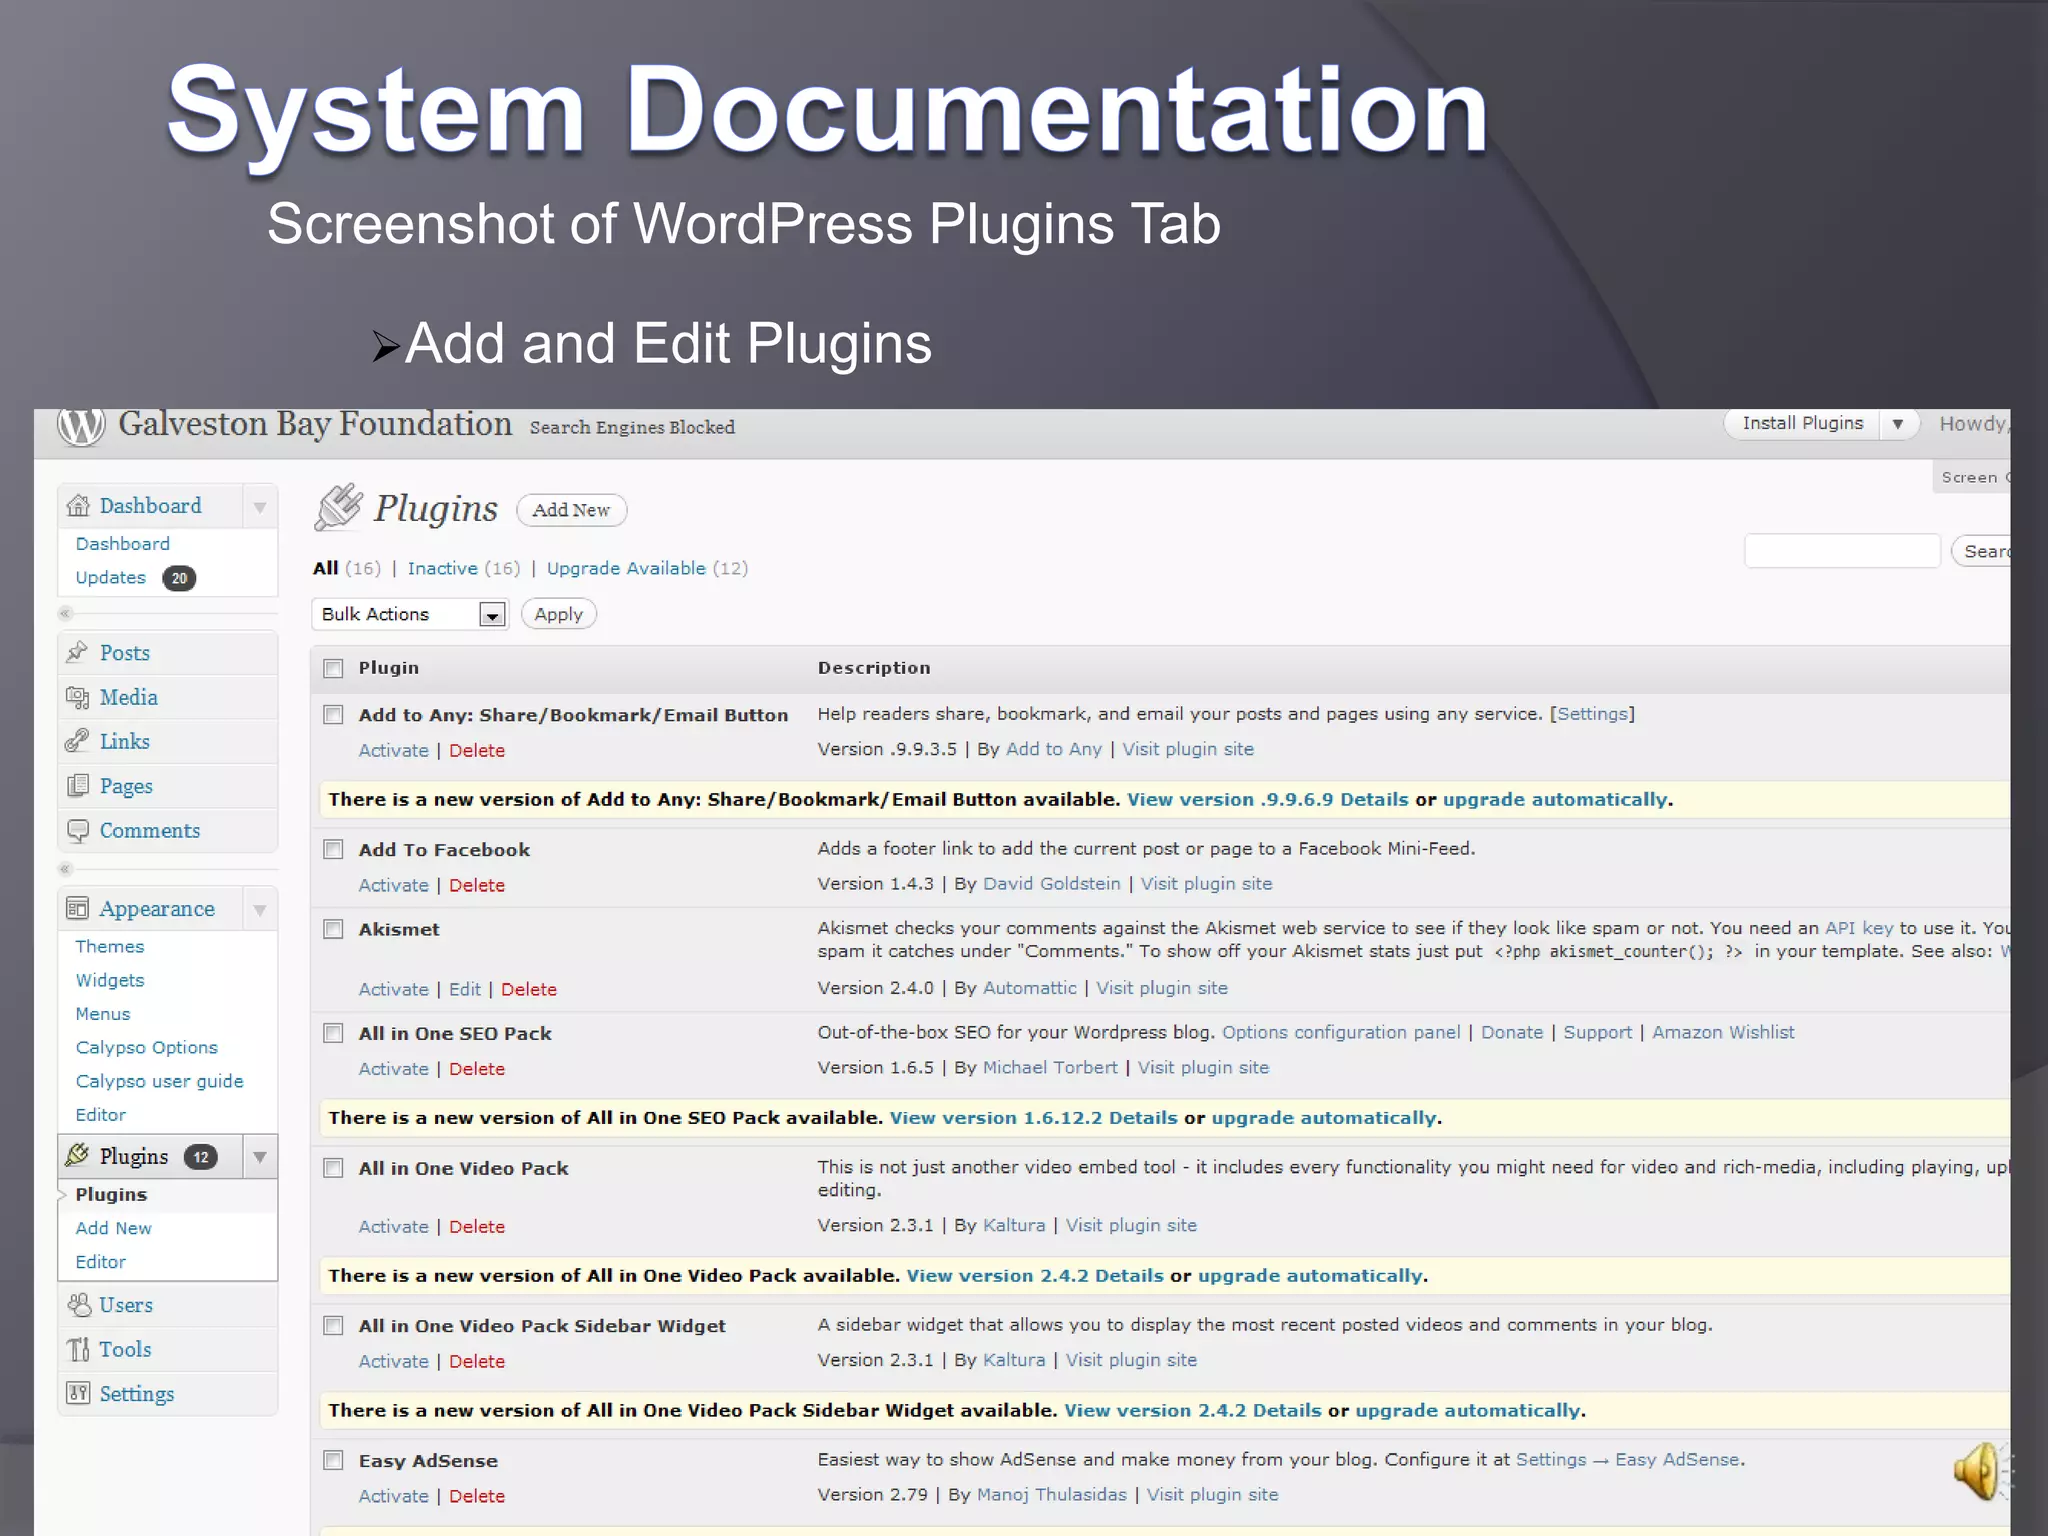Image resolution: width=2048 pixels, height=1536 pixels.
Task: Click the large Plugins page header icon
Action: 339,507
